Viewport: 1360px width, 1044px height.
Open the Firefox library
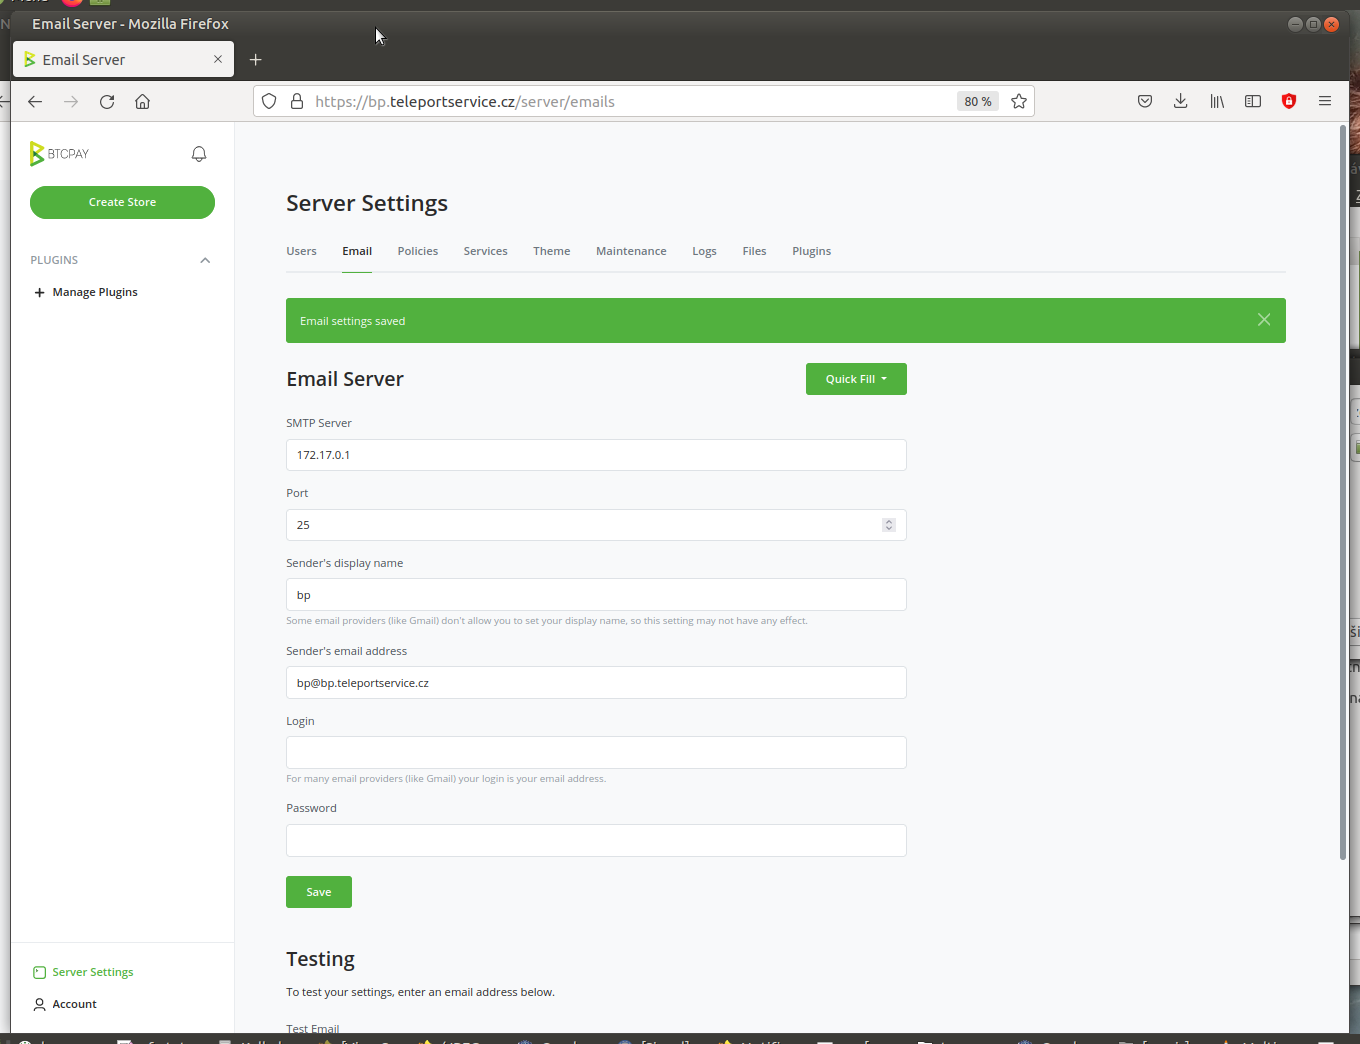[1216, 101]
